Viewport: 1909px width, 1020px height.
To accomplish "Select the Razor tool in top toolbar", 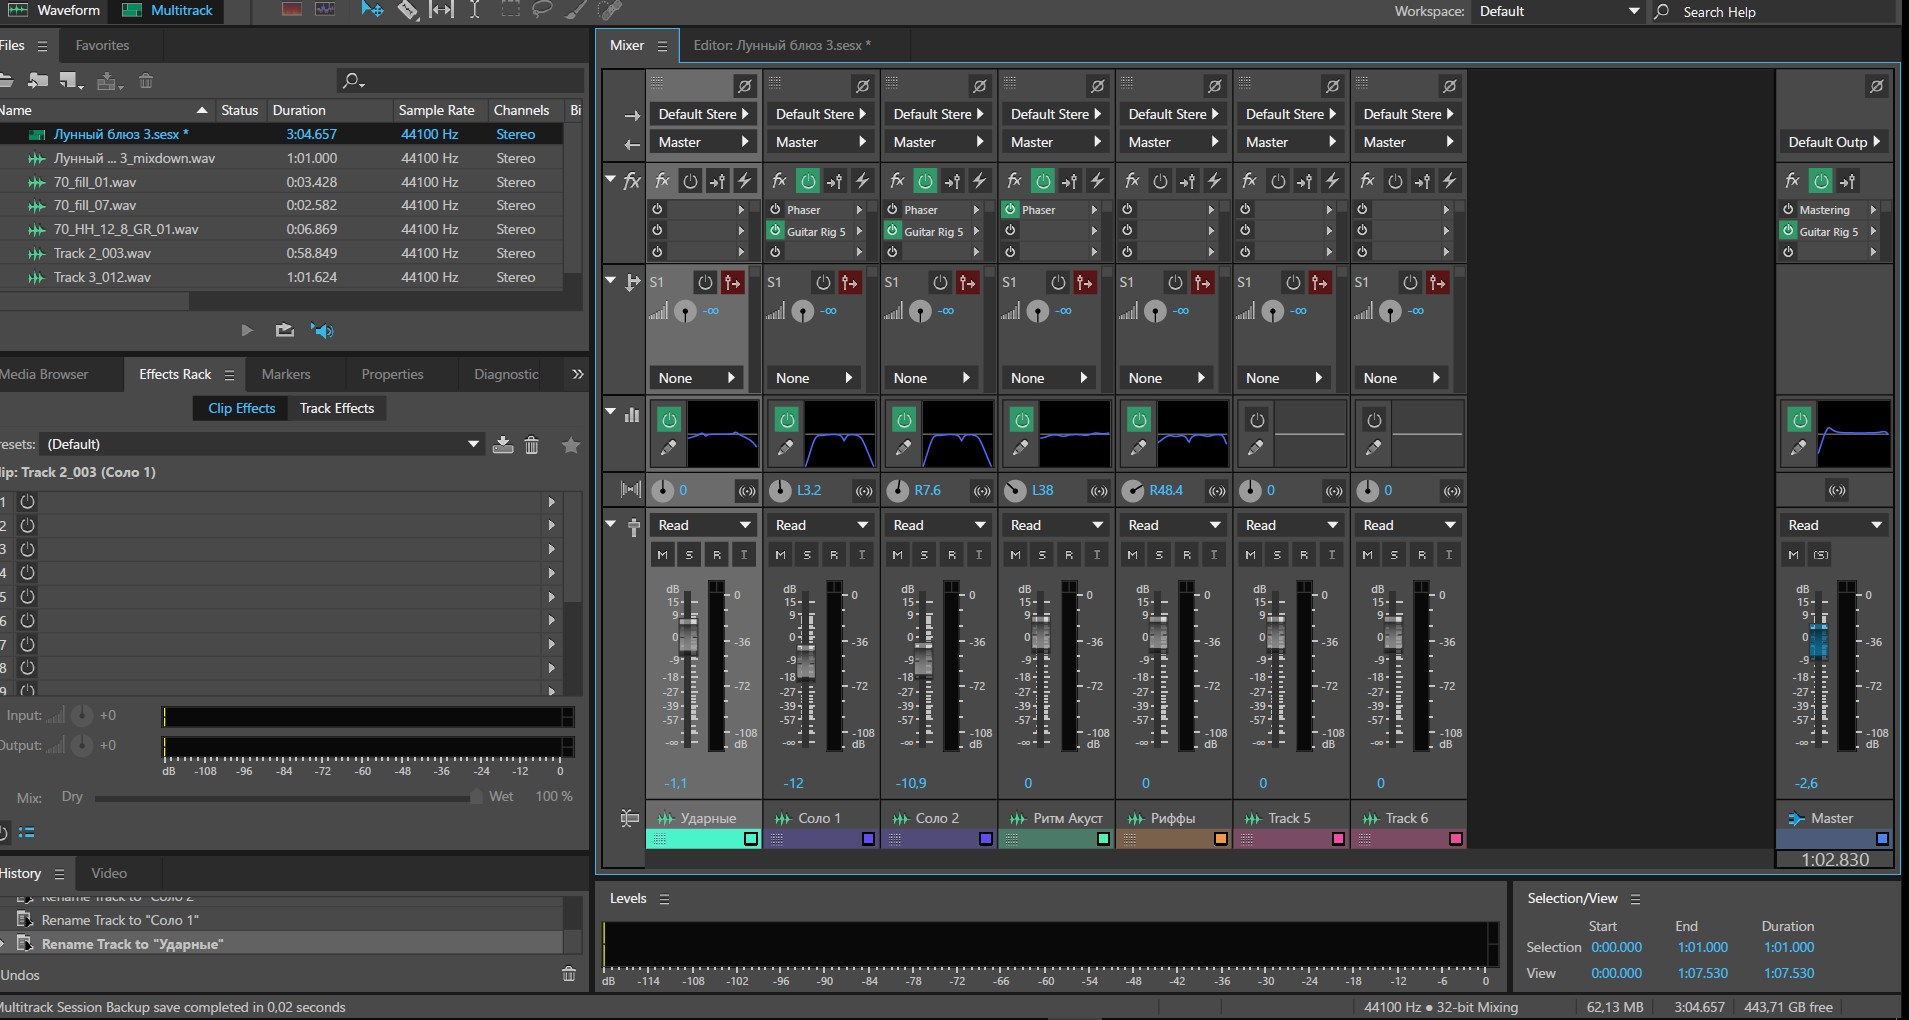I will point(407,10).
